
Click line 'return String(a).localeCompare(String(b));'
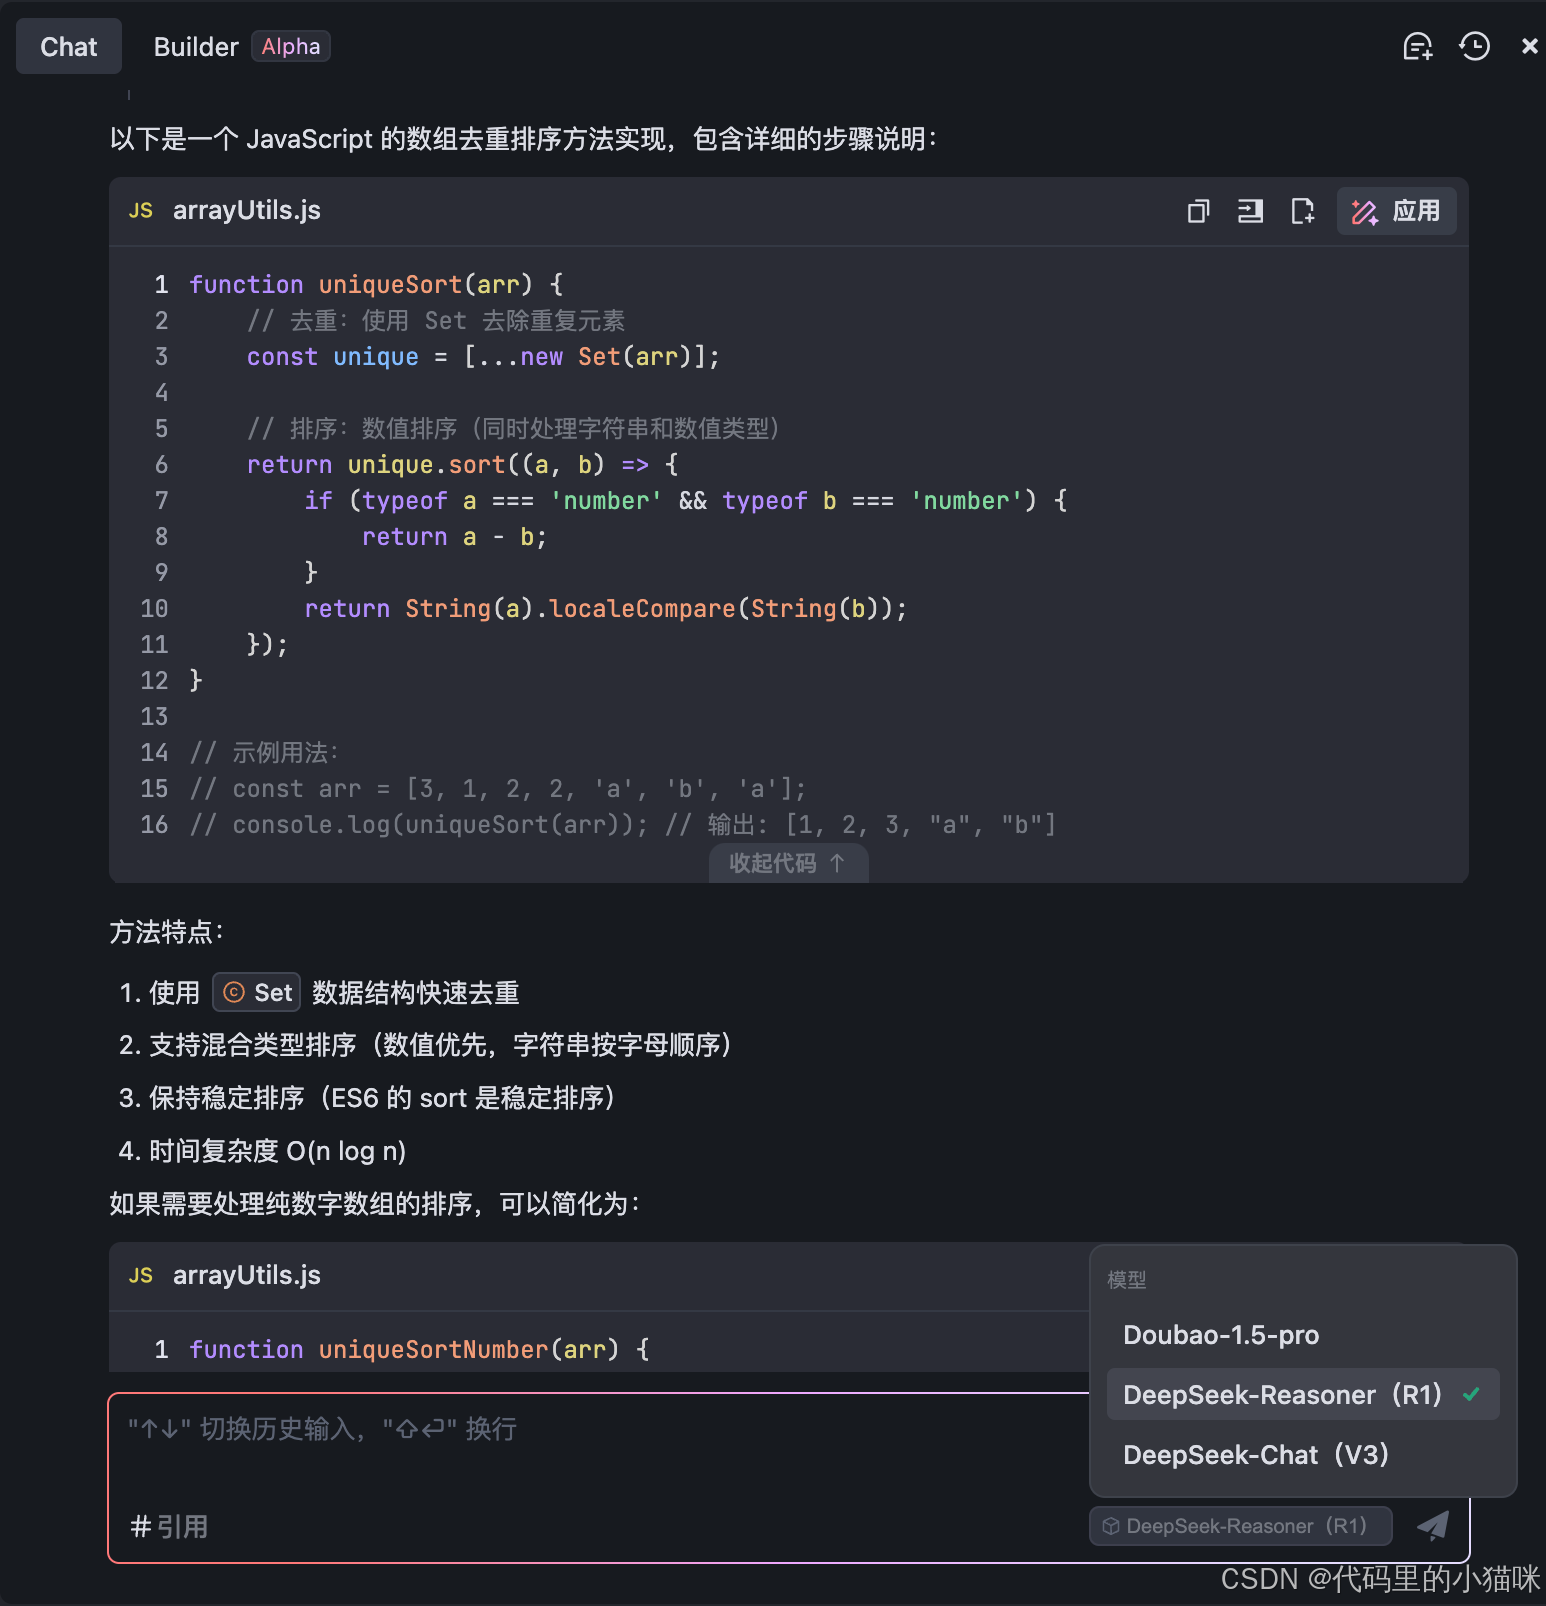click(606, 609)
